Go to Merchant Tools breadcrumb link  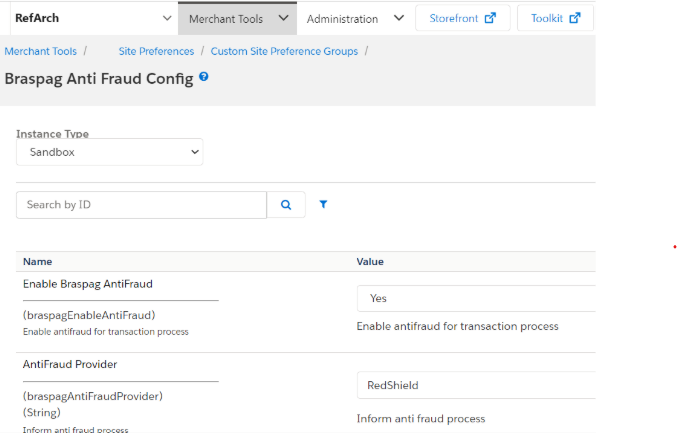[x=41, y=51]
